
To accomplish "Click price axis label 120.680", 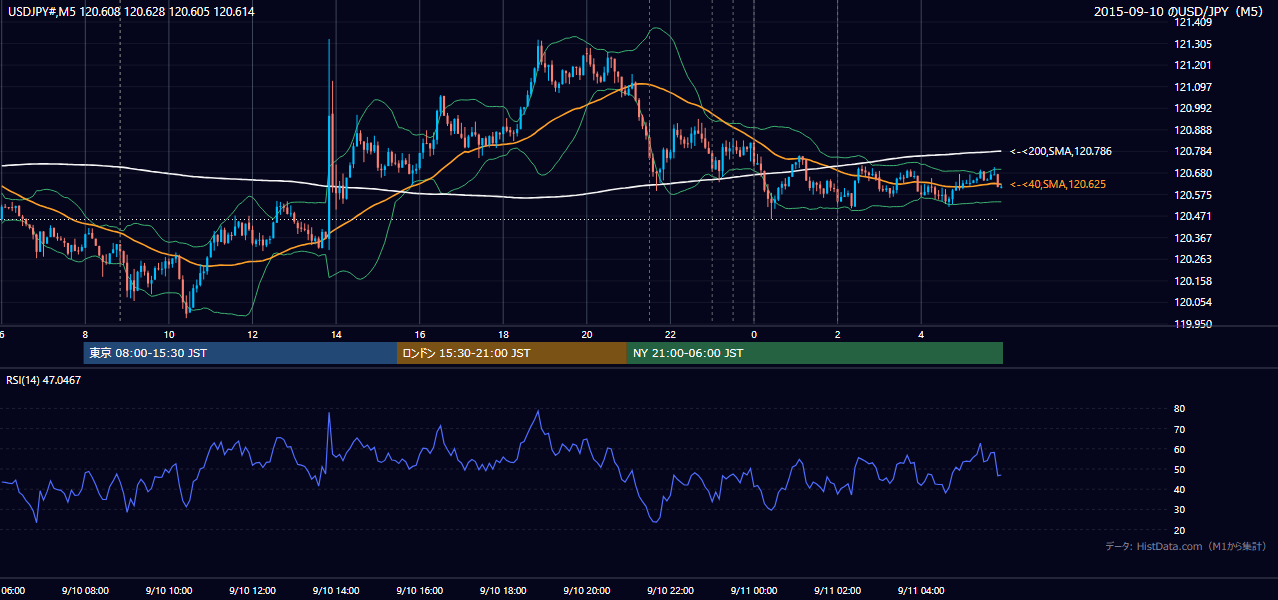I will (1195, 173).
